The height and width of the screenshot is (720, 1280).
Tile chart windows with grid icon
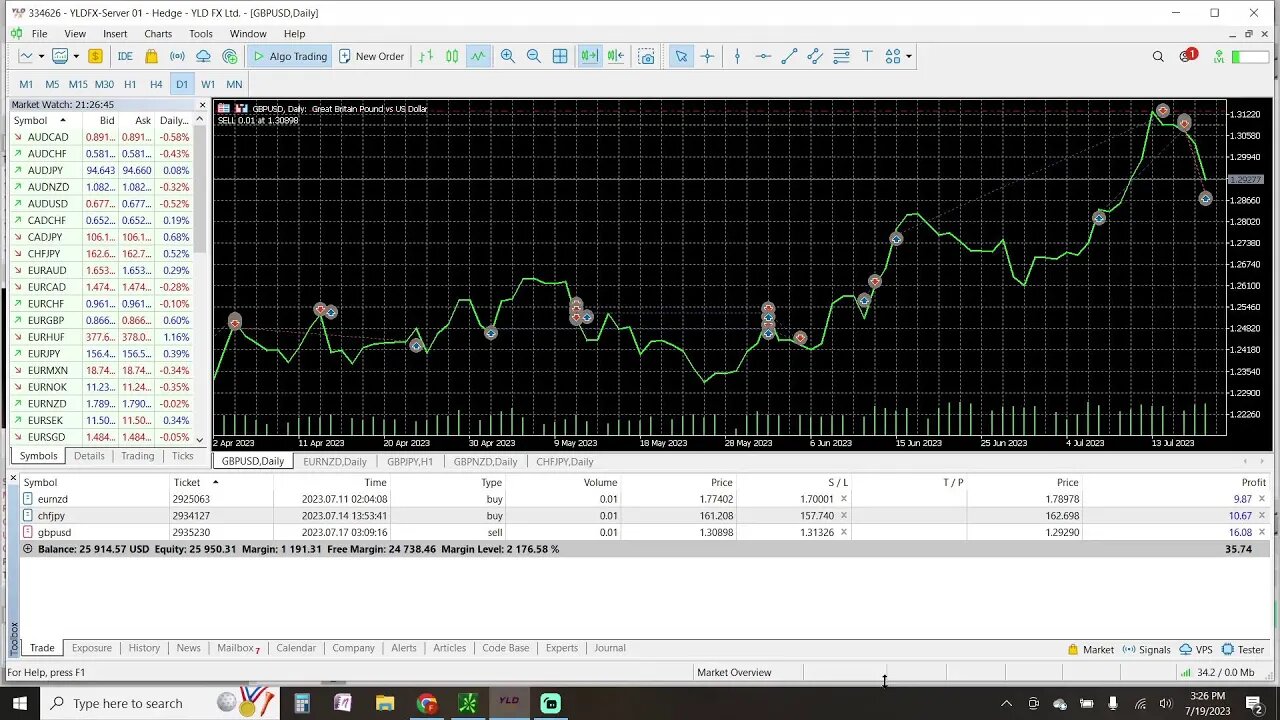coord(560,56)
